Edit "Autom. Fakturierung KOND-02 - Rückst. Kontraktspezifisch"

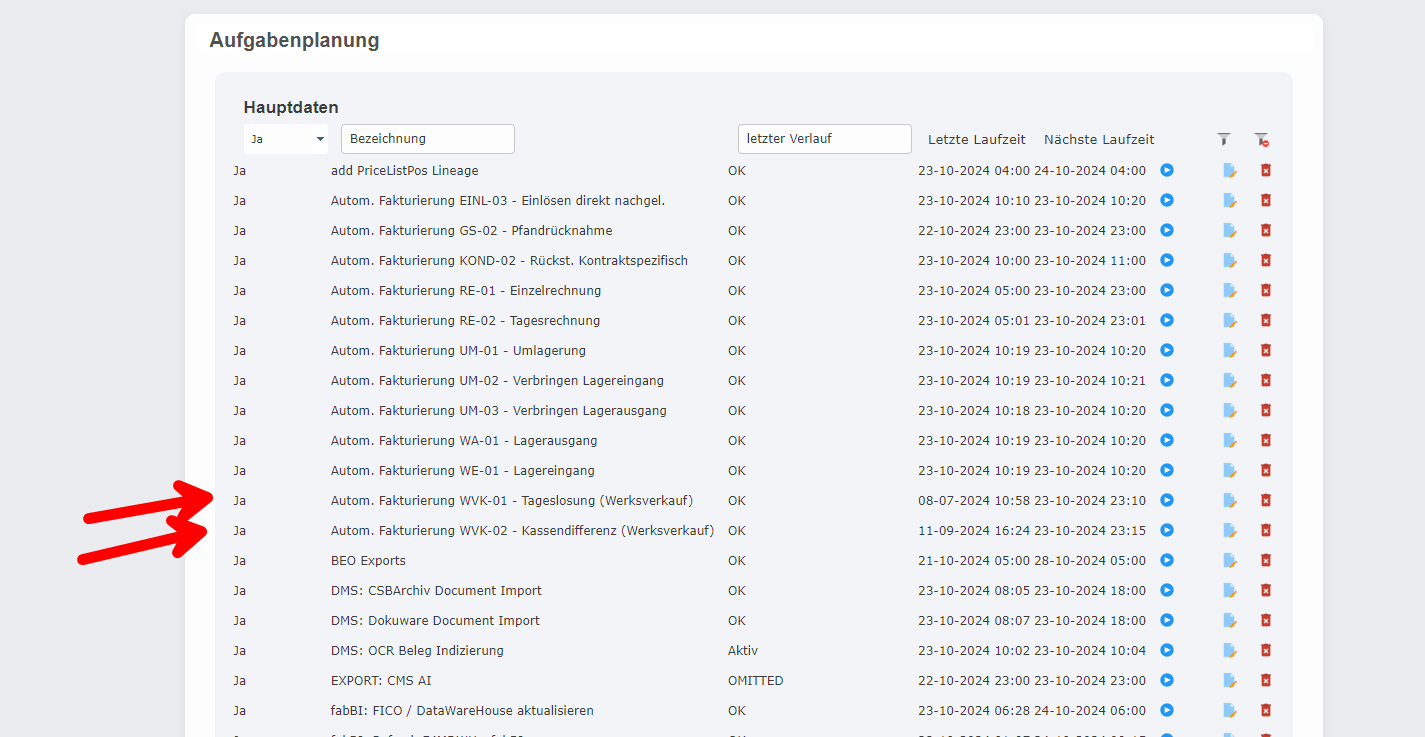(x=1228, y=260)
